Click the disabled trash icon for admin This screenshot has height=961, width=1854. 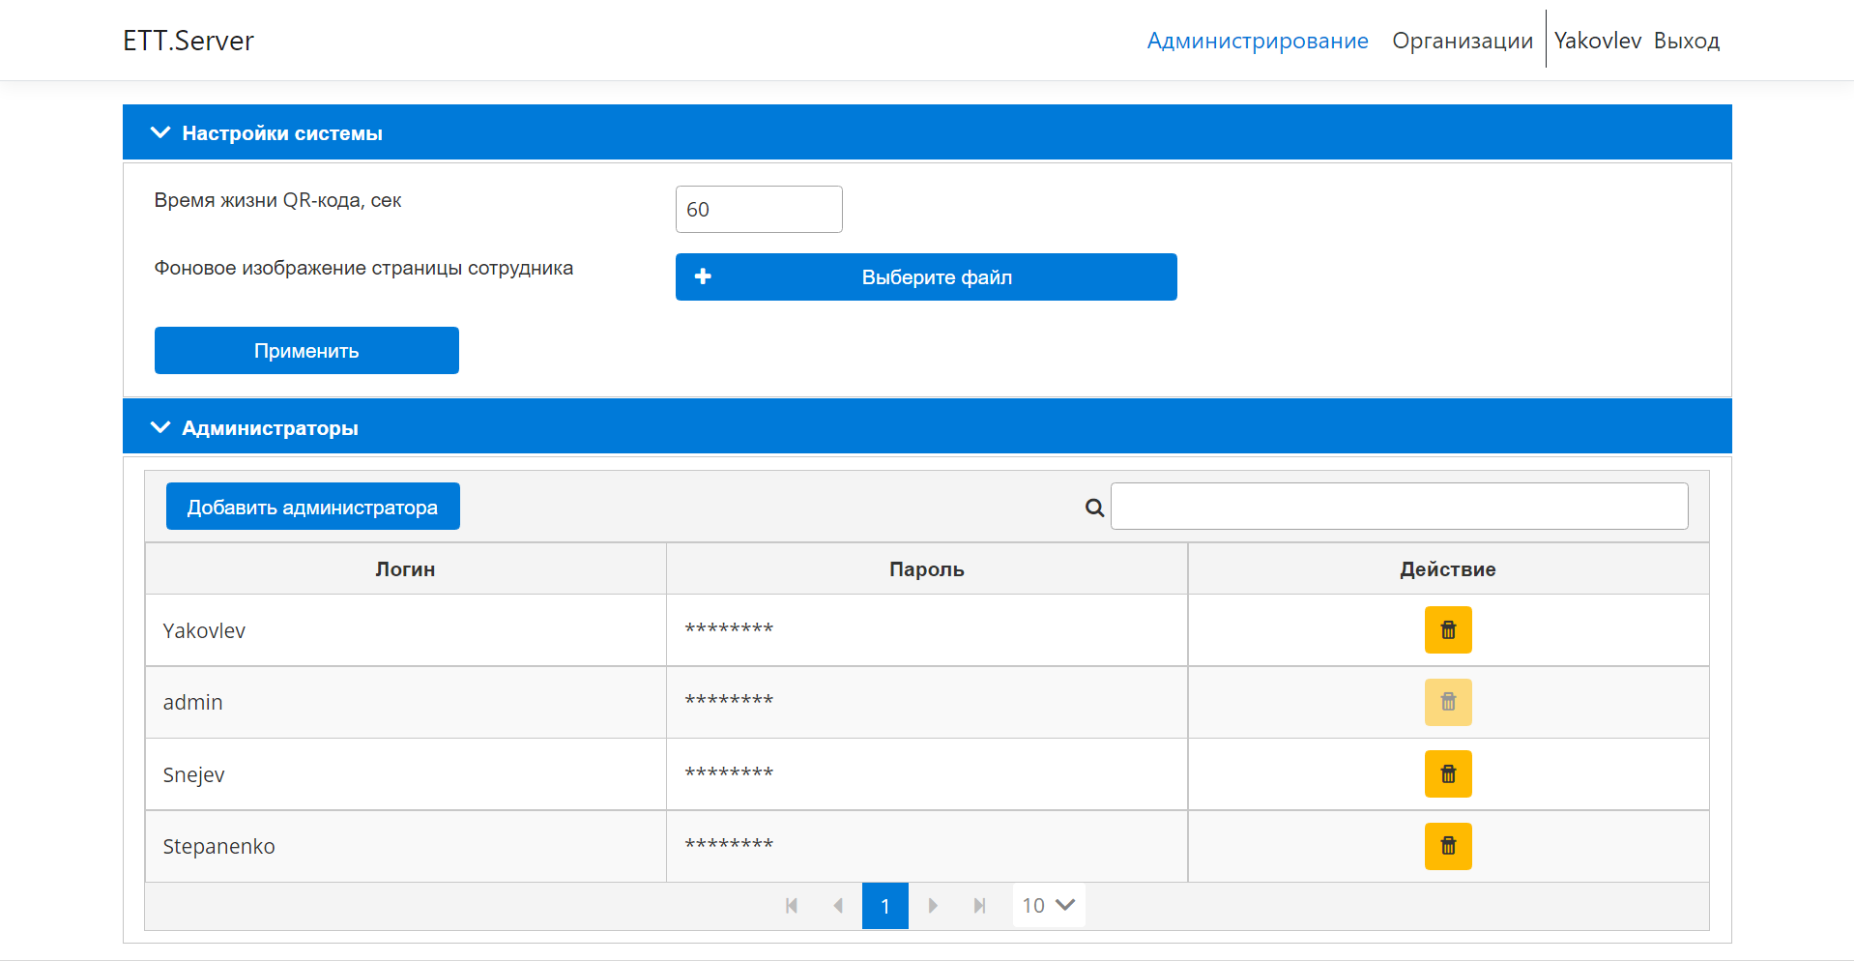[1447, 702]
